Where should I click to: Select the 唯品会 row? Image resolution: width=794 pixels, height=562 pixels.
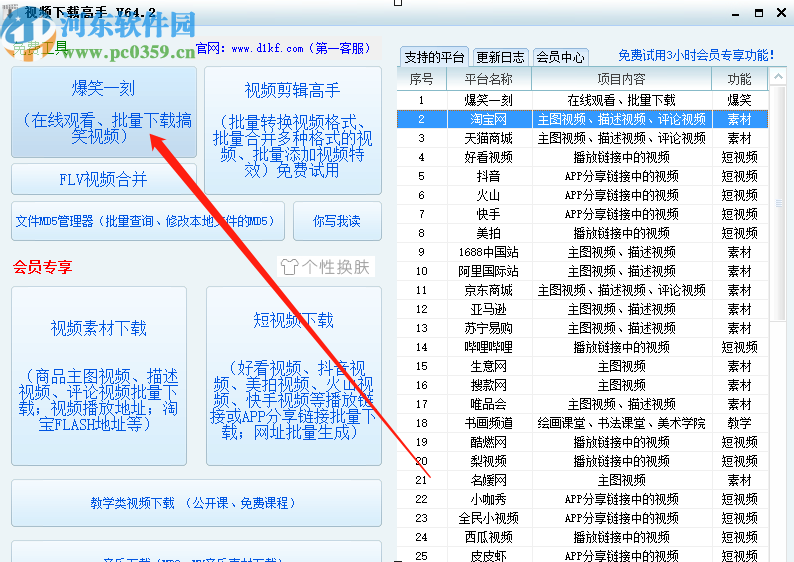pyautogui.click(x=582, y=404)
